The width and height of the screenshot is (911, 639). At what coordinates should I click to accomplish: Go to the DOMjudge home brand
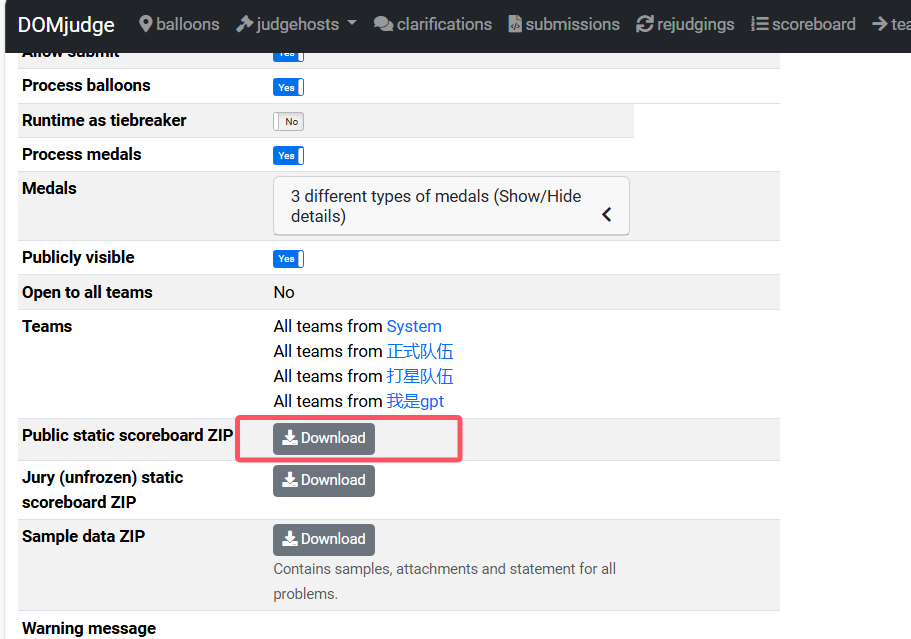pos(66,25)
